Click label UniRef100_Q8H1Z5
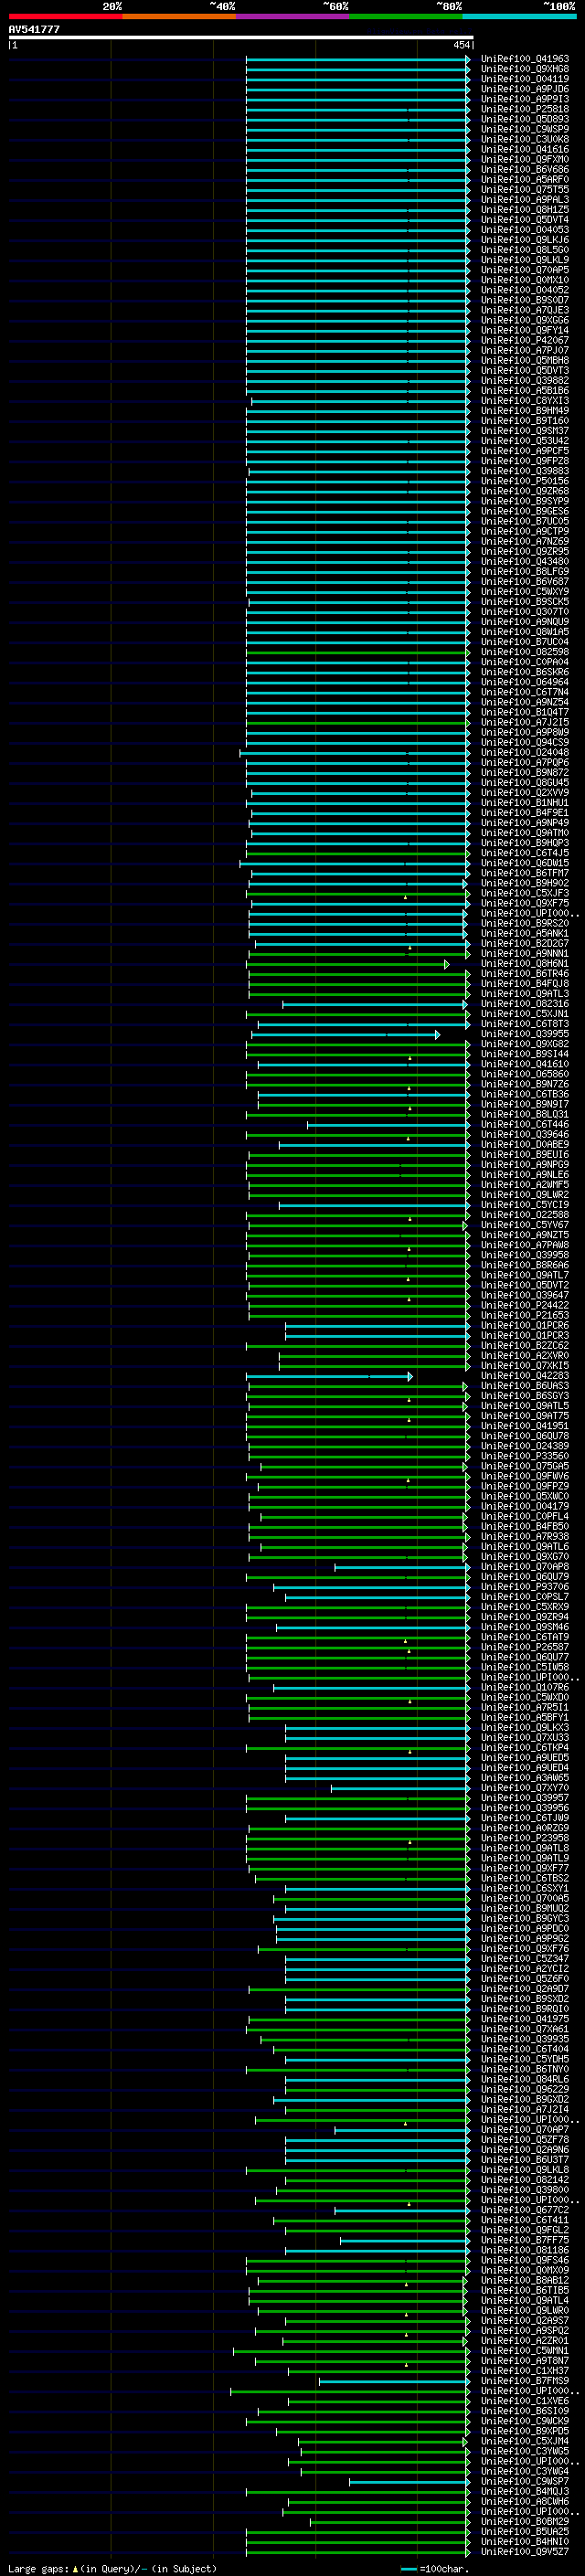Image resolution: width=585 pixels, height=2576 pixels. point(524,210)
